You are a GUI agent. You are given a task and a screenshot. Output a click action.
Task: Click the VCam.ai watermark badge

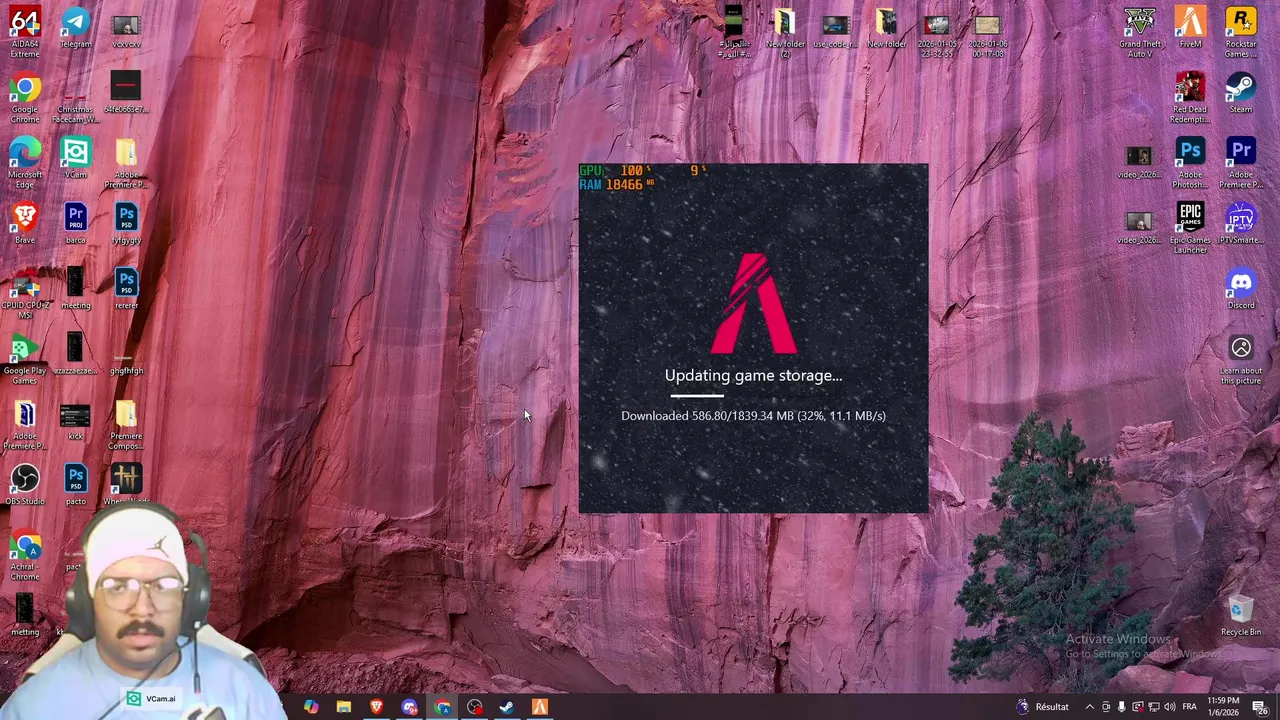[151, 699]
